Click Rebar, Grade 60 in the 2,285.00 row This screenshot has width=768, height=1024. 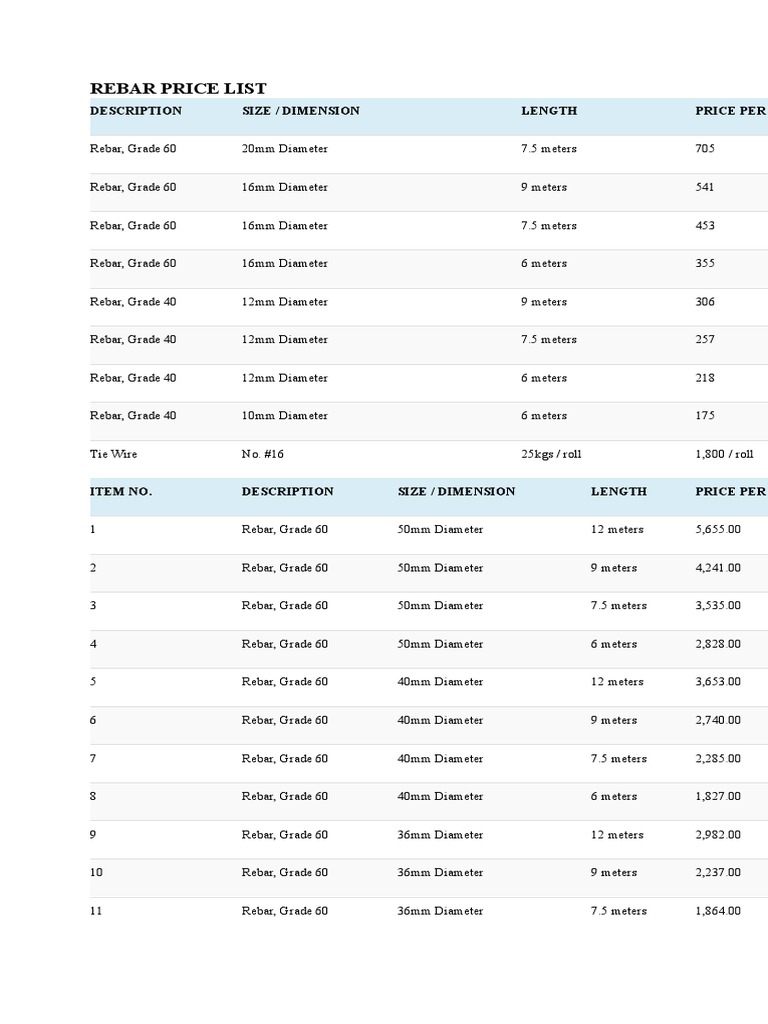click(285, 758)
